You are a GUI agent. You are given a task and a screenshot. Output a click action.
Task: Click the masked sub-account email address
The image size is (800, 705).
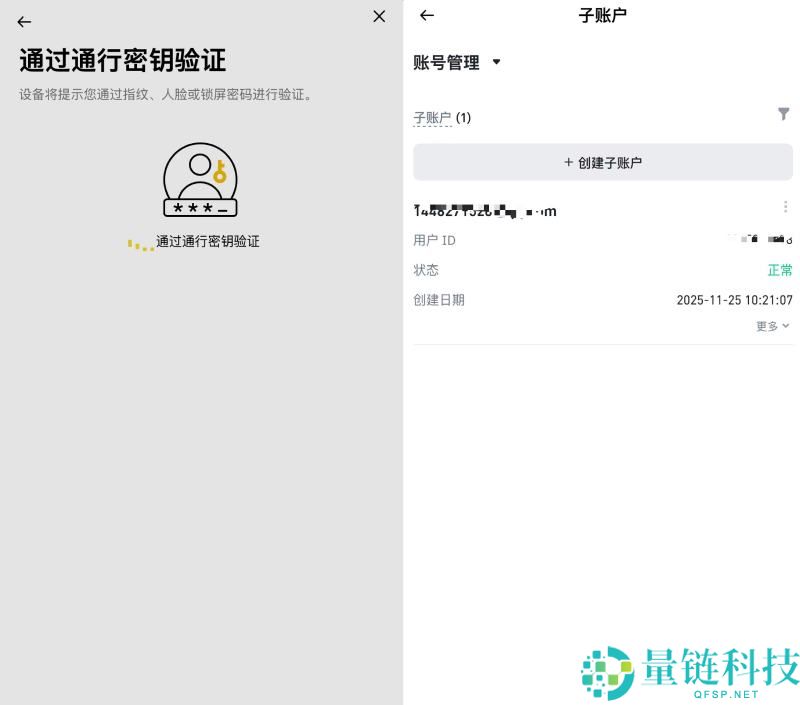pyautogui.click(x=485, y=210)
